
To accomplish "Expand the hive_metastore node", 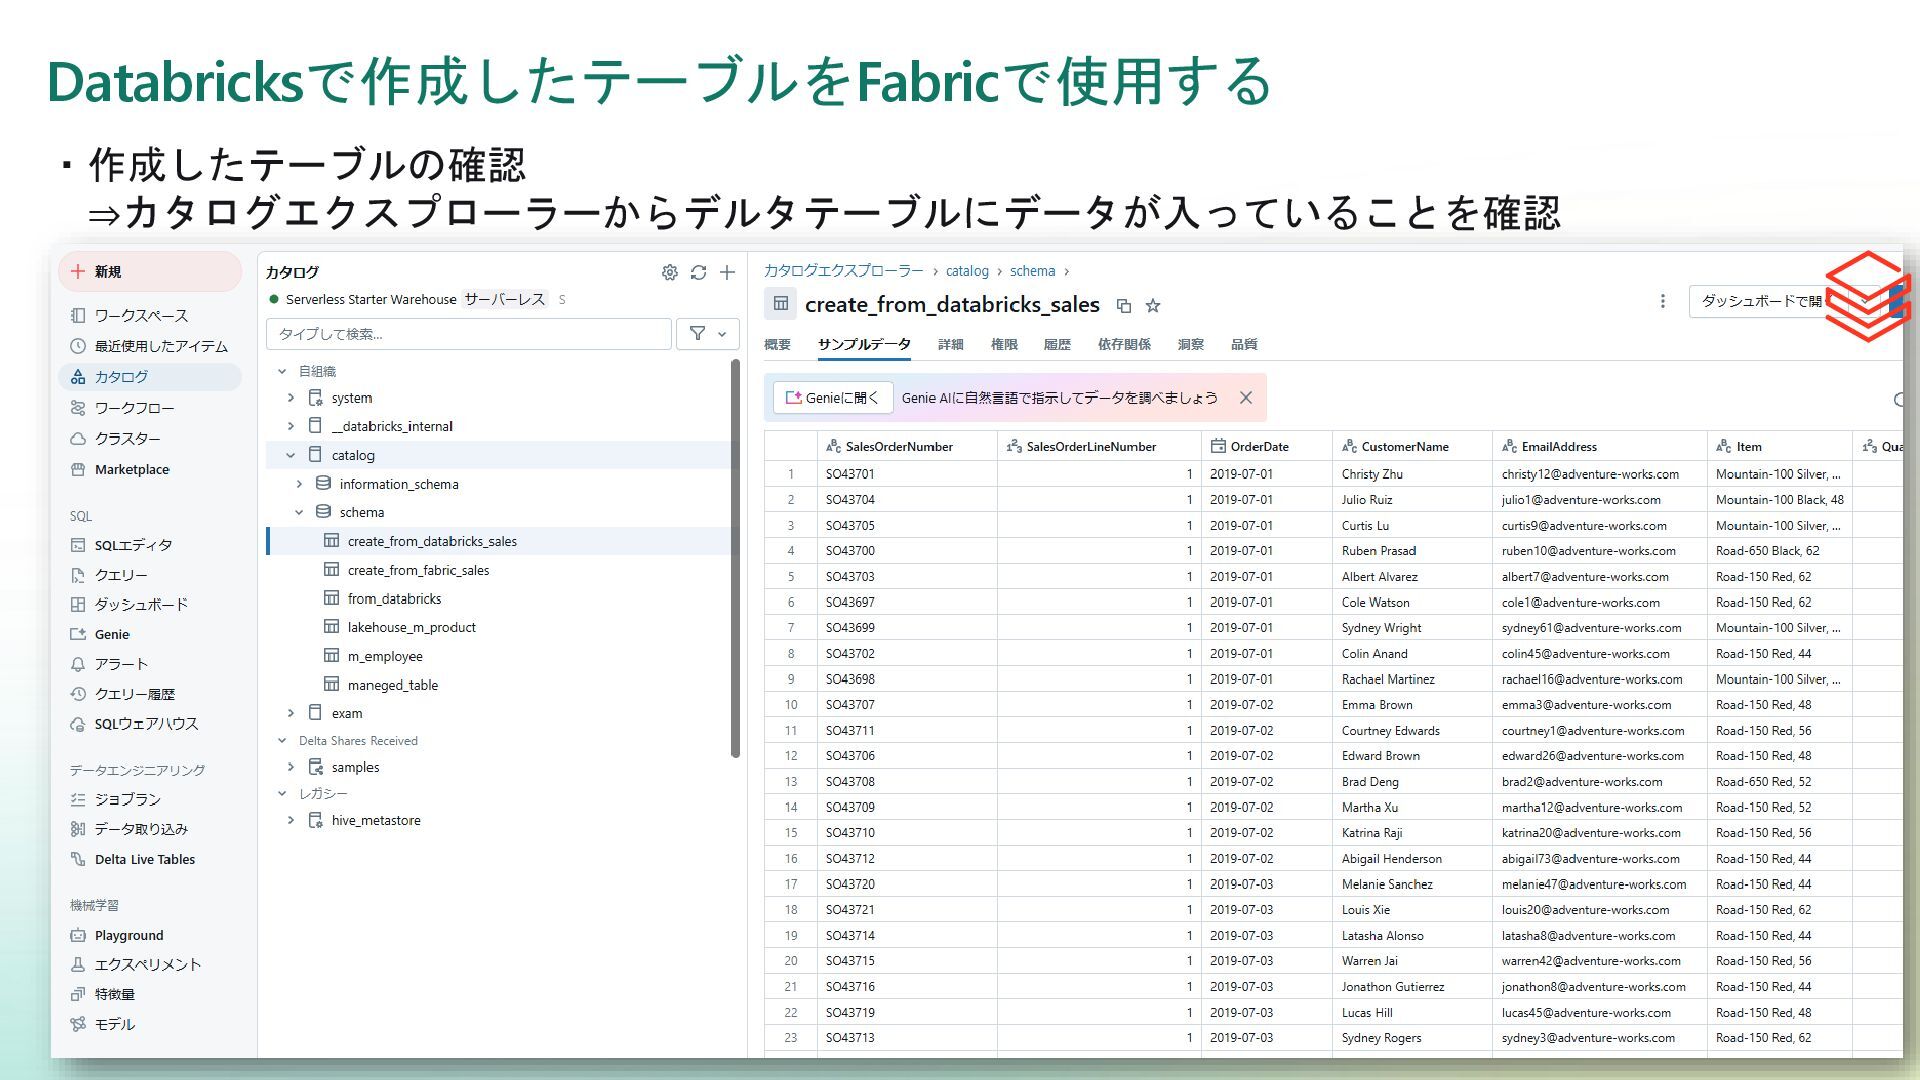I will click(x=291, y=820).
